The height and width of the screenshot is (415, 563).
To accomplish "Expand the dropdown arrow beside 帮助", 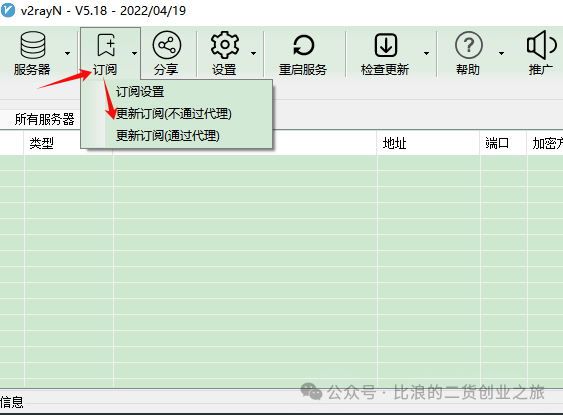I will tap(501, 53).
